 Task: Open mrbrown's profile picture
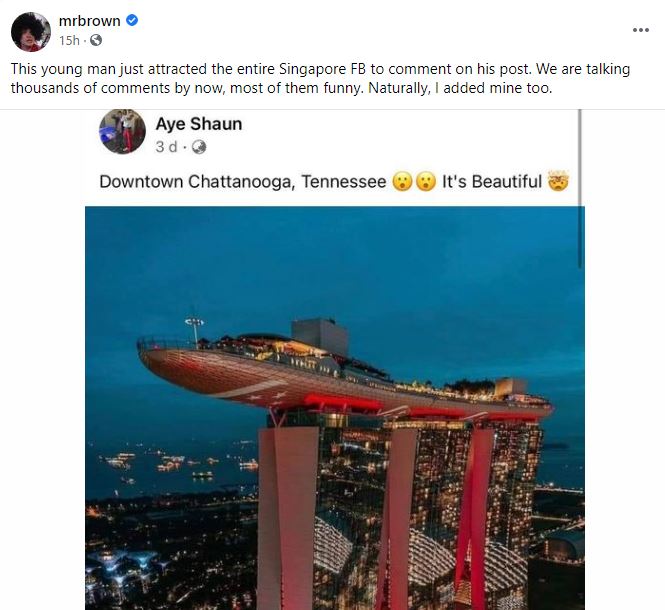coord(31,32)
